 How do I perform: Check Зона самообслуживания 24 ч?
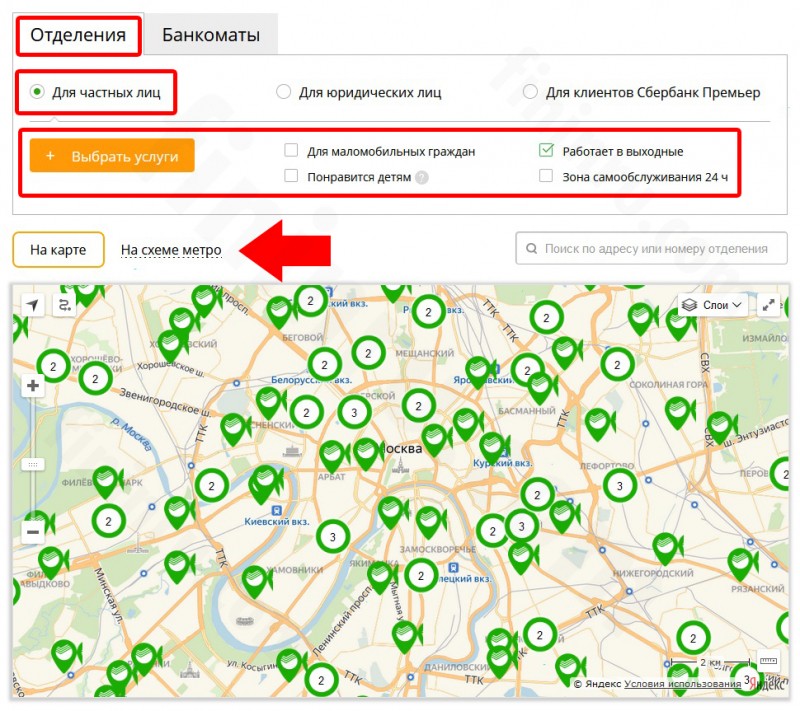546,176
